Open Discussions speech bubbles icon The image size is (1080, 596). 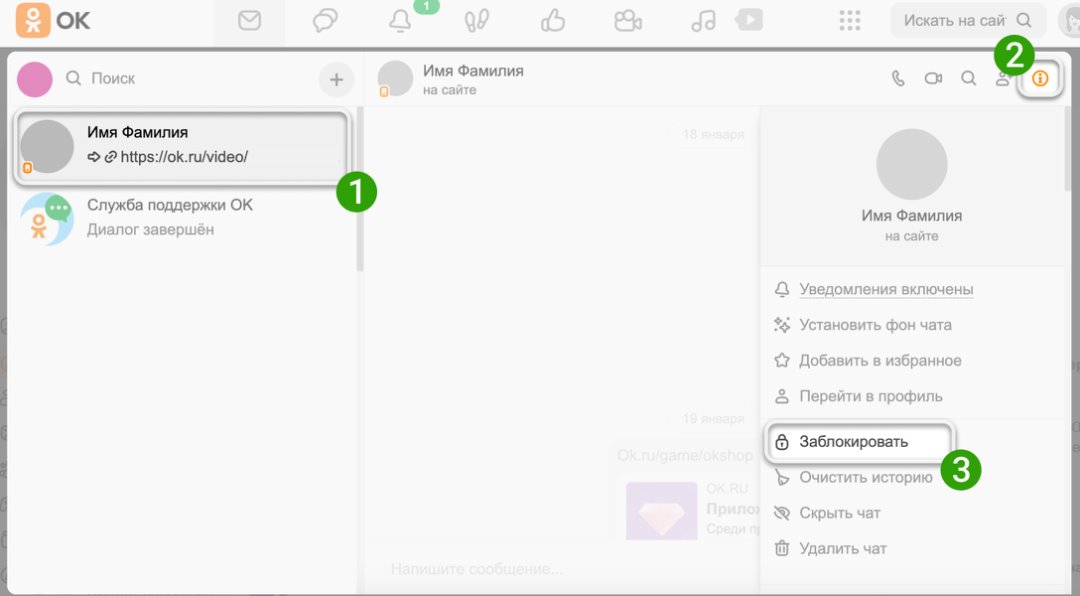click(325, 21)
